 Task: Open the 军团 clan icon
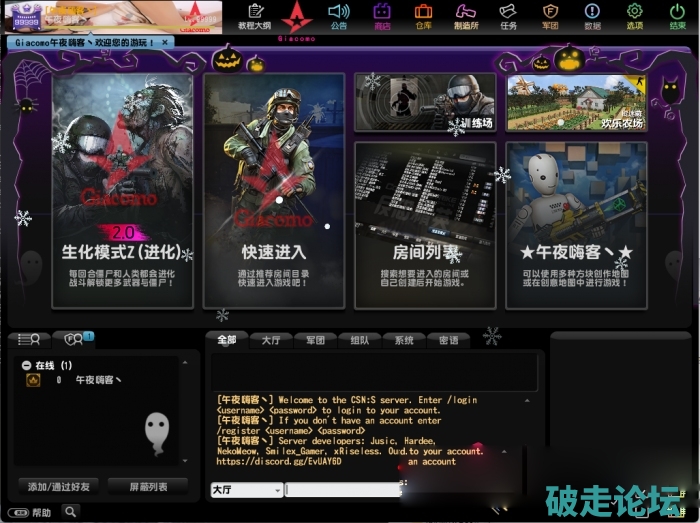tap(550, 15)
